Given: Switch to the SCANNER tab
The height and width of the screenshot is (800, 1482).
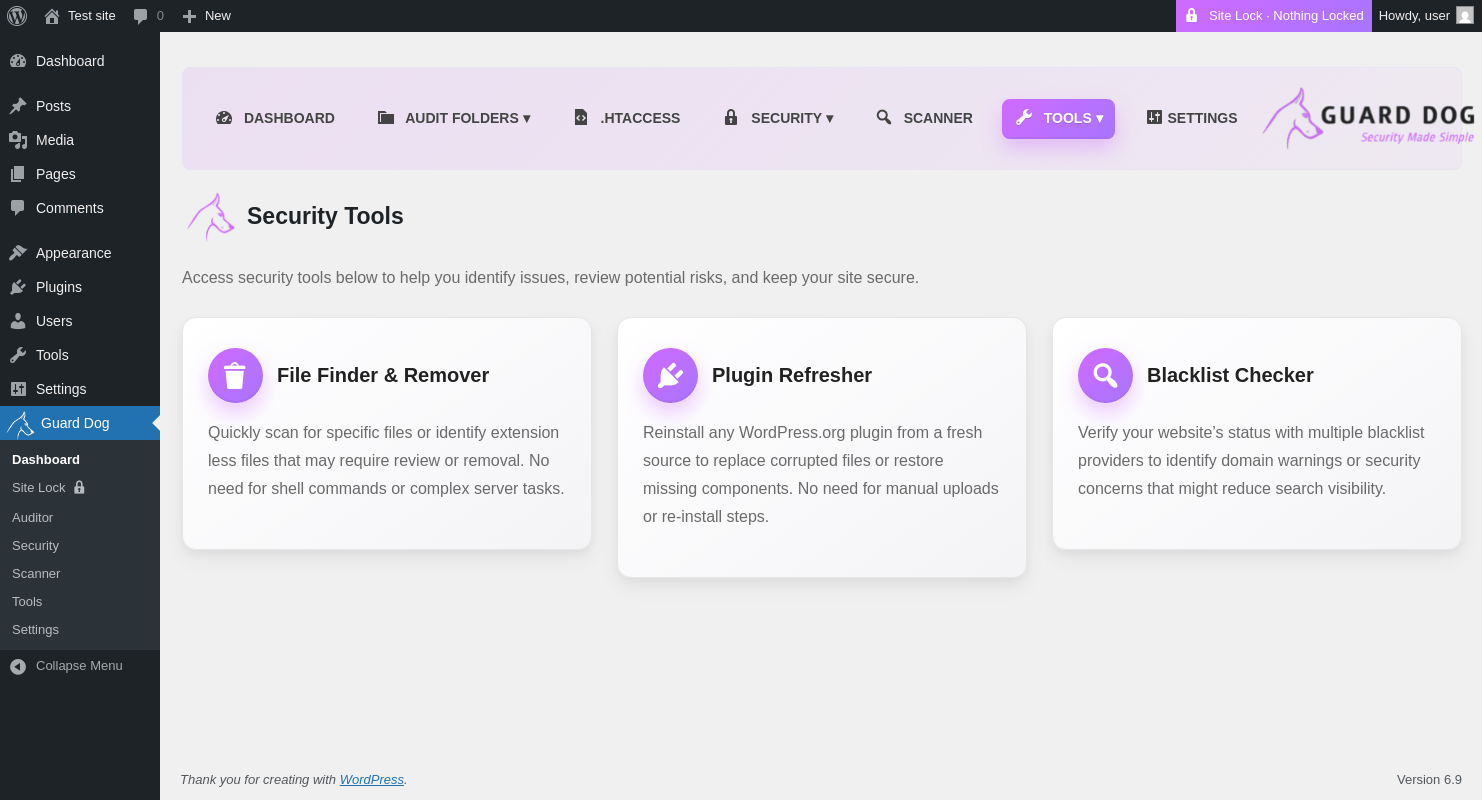Looking at the screenshot, I should coord(924,118).
